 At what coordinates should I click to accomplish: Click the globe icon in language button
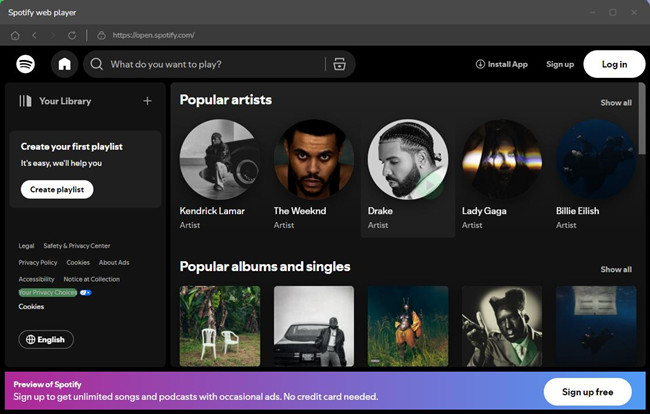[30, 339]
